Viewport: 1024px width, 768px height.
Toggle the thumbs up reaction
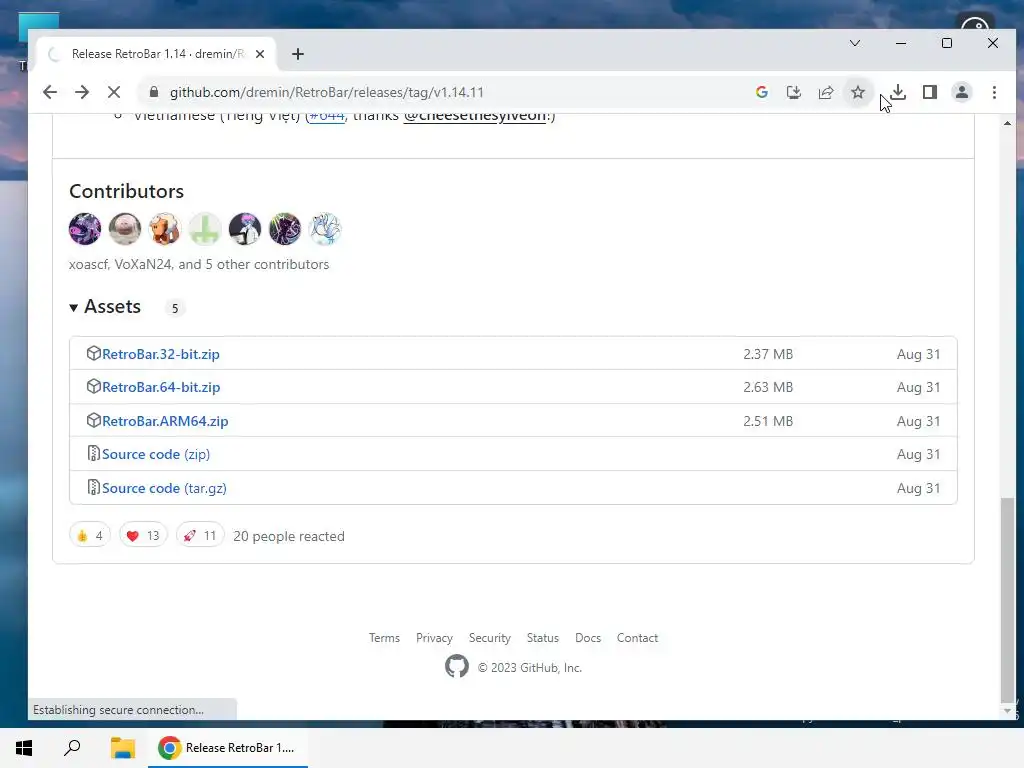click(90, 536)
